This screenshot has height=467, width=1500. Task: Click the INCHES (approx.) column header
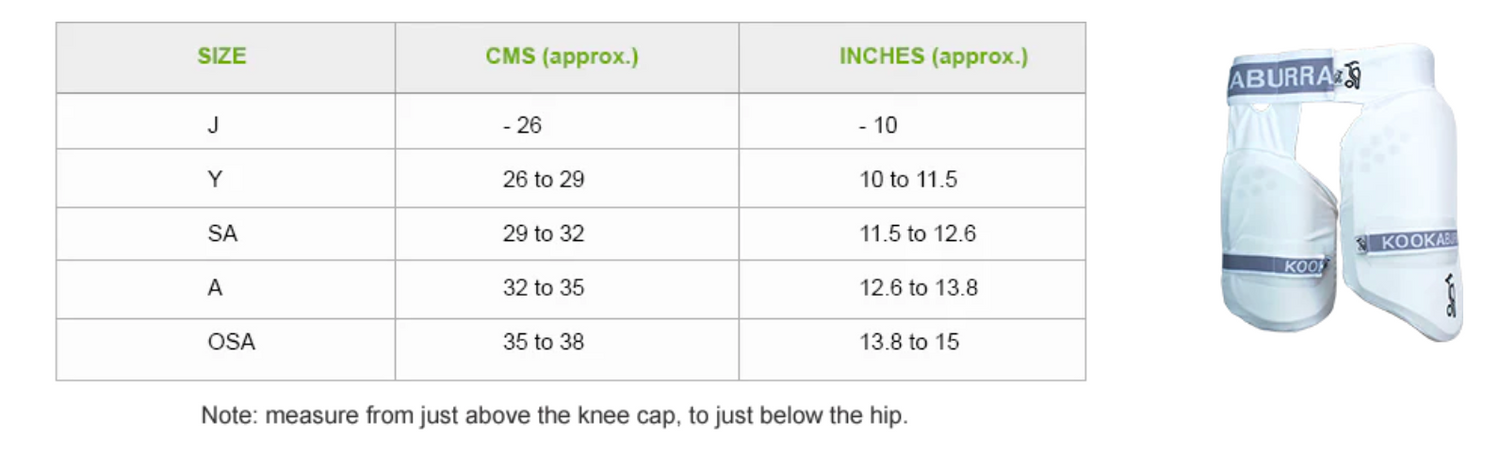click(x=933, y=57)
